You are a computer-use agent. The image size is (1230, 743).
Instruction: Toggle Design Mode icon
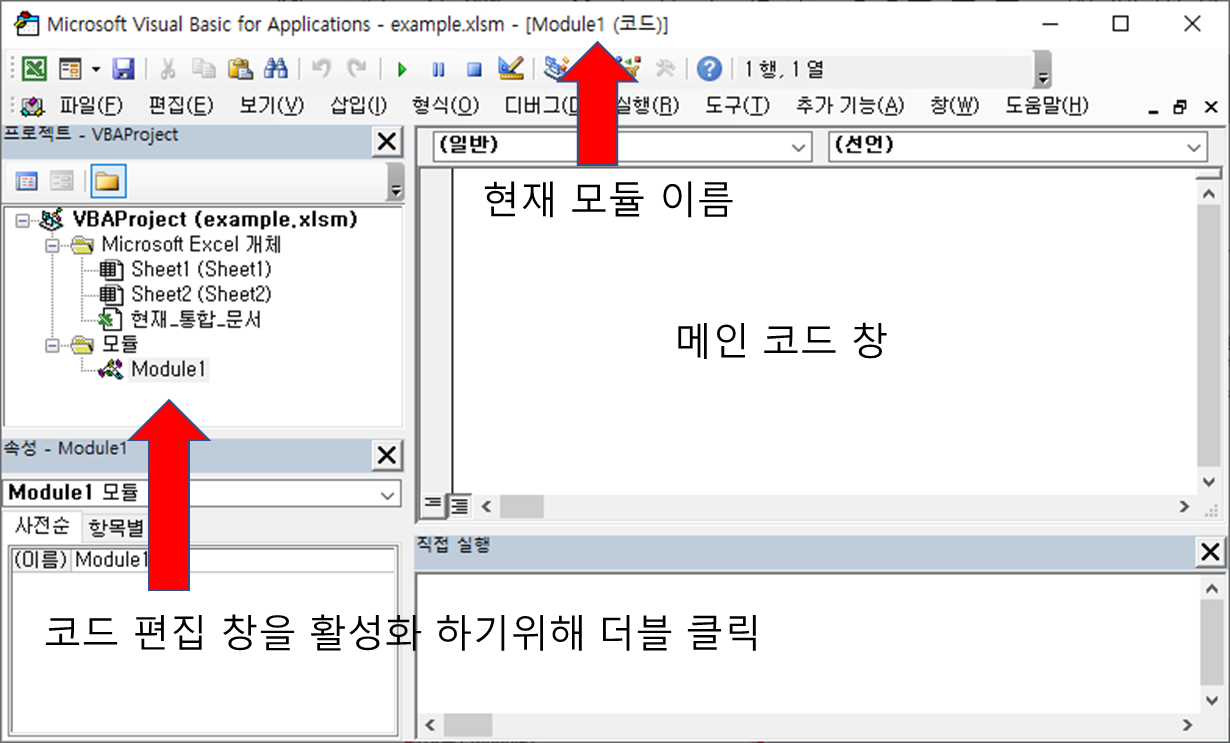coord(510,69)
